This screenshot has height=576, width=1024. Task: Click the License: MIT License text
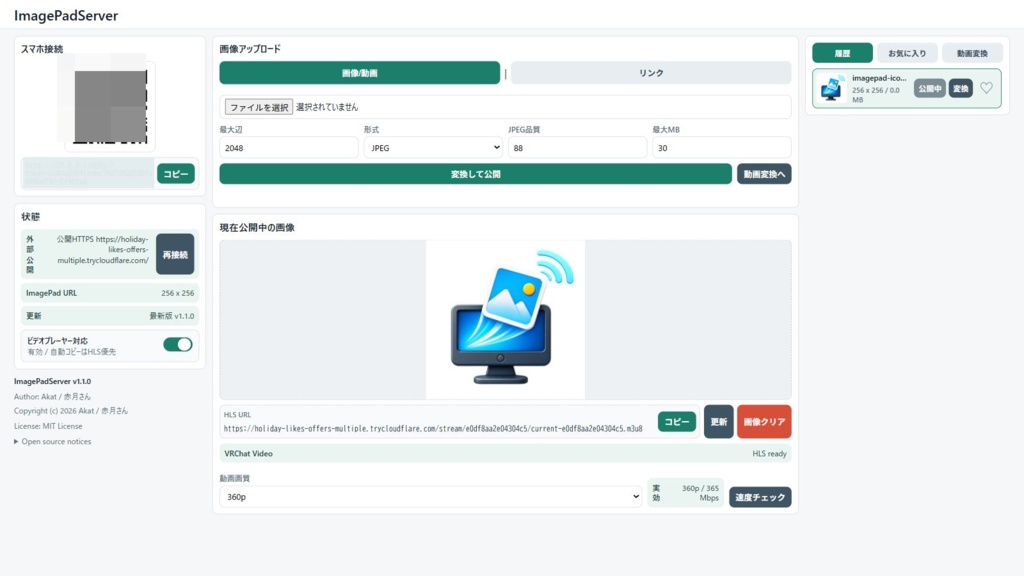[x=48, y=426]
